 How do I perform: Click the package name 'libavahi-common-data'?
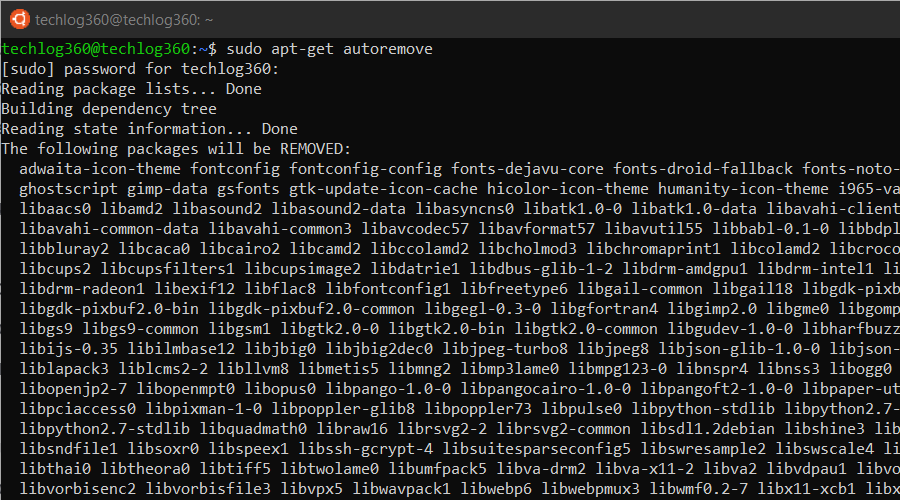109,229
